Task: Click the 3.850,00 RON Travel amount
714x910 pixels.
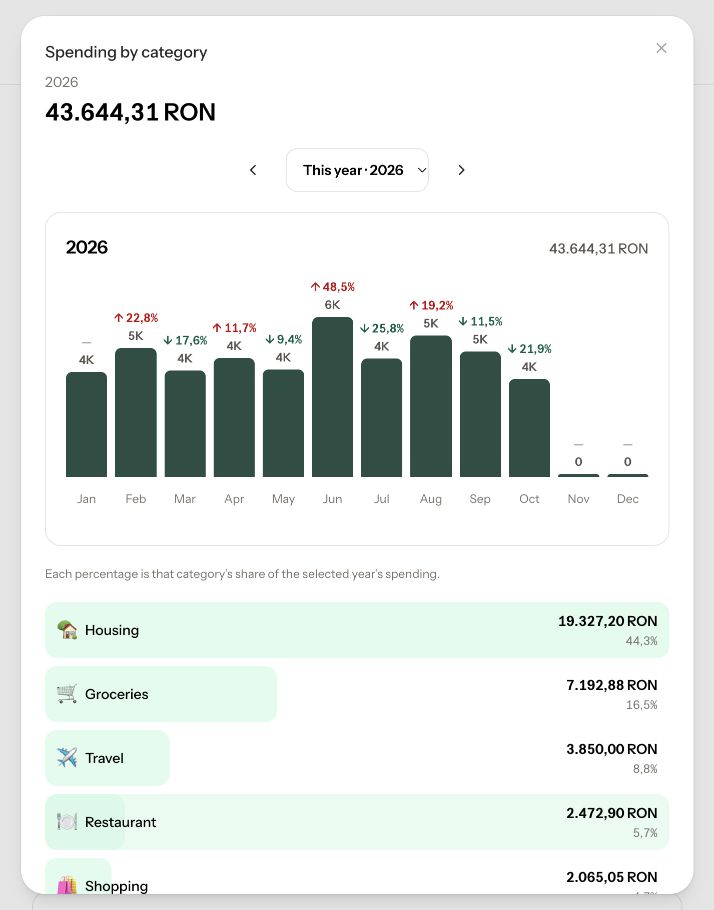Action: click(612, 749)
